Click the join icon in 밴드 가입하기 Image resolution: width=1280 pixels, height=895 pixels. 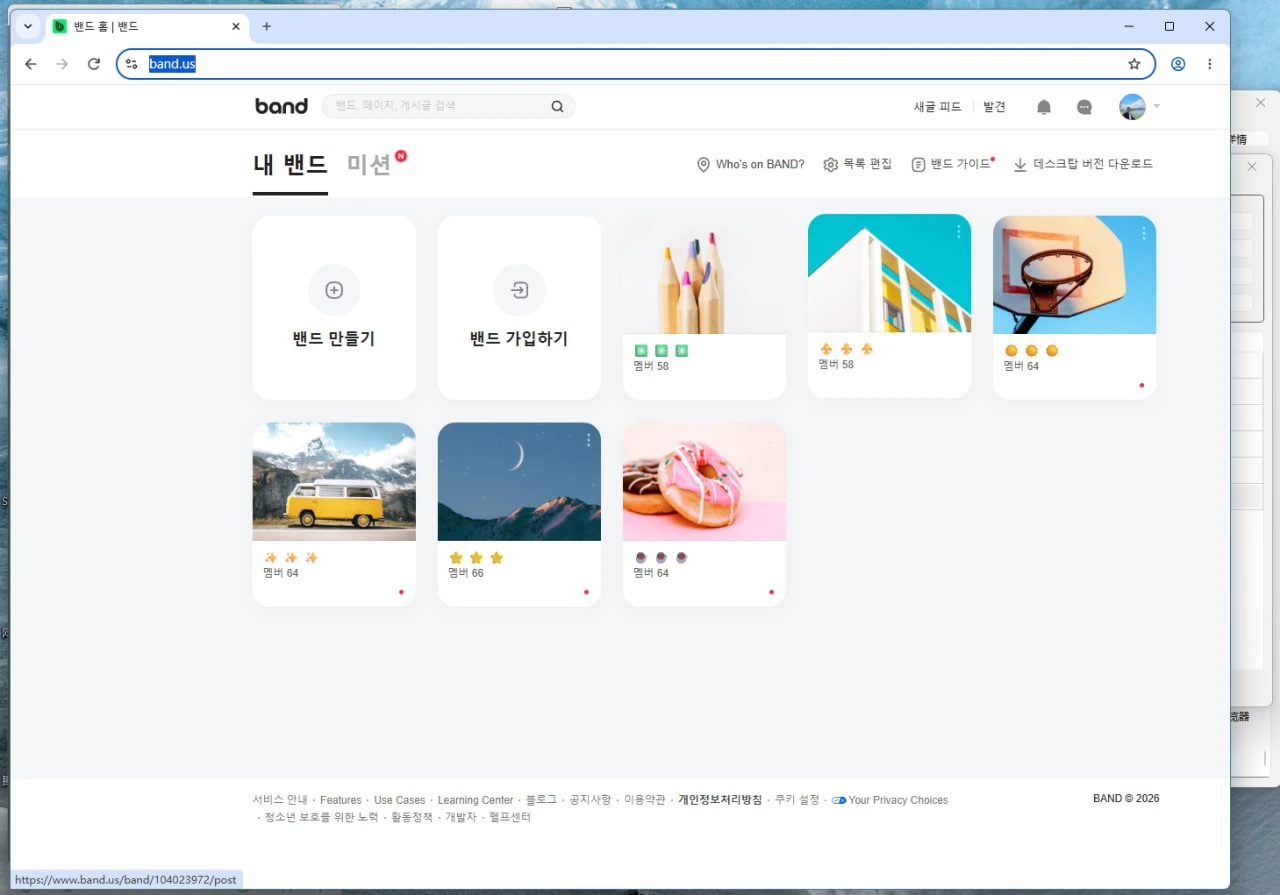pyautogui.click(x=519, y=290)
